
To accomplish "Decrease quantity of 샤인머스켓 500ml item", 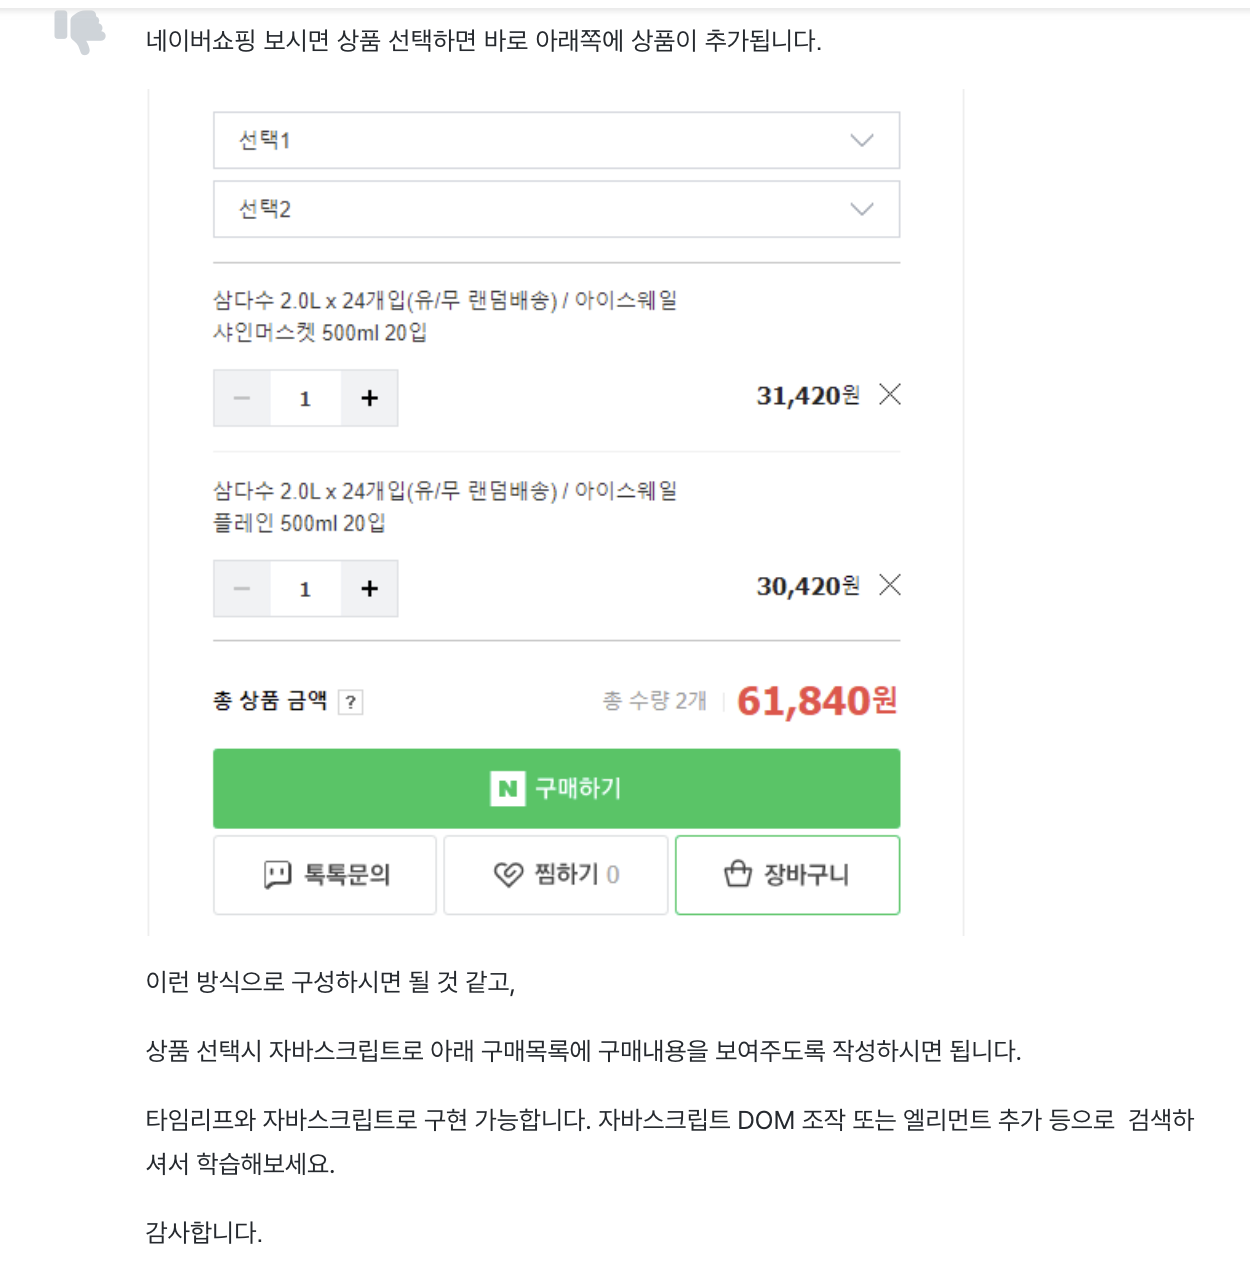I will coord(242,398).
